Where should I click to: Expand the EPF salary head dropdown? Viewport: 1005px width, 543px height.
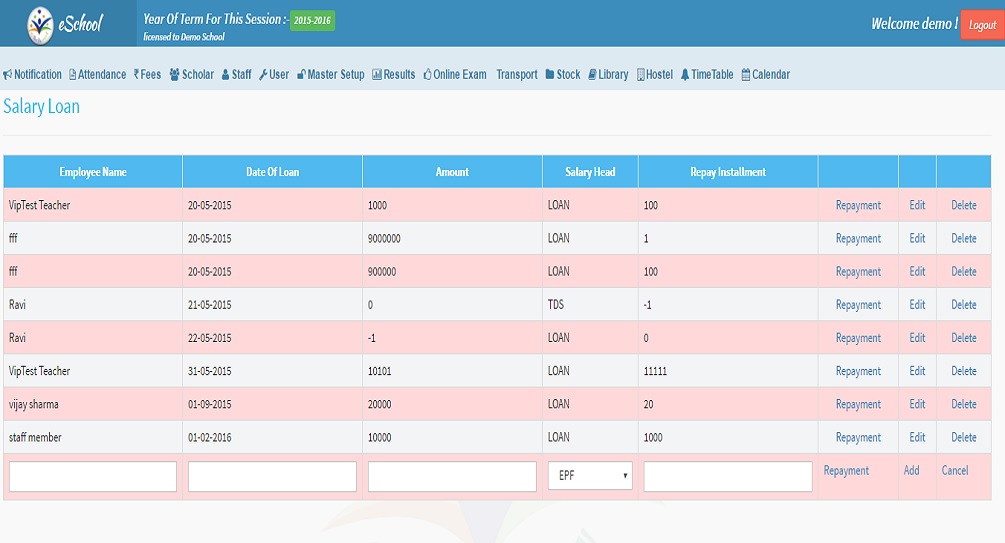pos(590,477)
